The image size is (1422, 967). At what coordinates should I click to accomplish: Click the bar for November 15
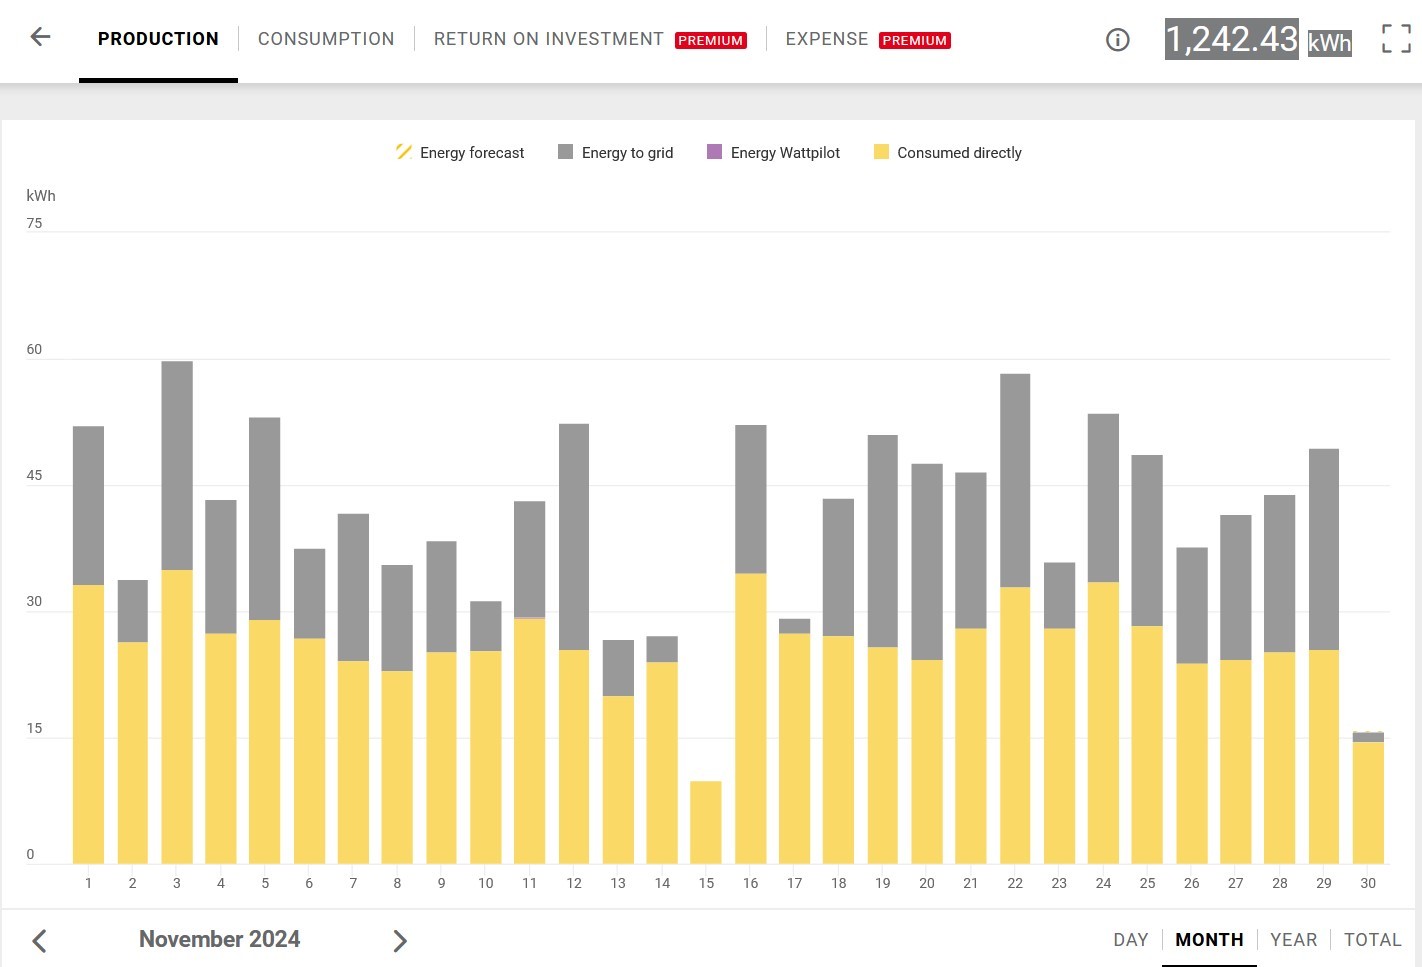(x=706, y=822)
